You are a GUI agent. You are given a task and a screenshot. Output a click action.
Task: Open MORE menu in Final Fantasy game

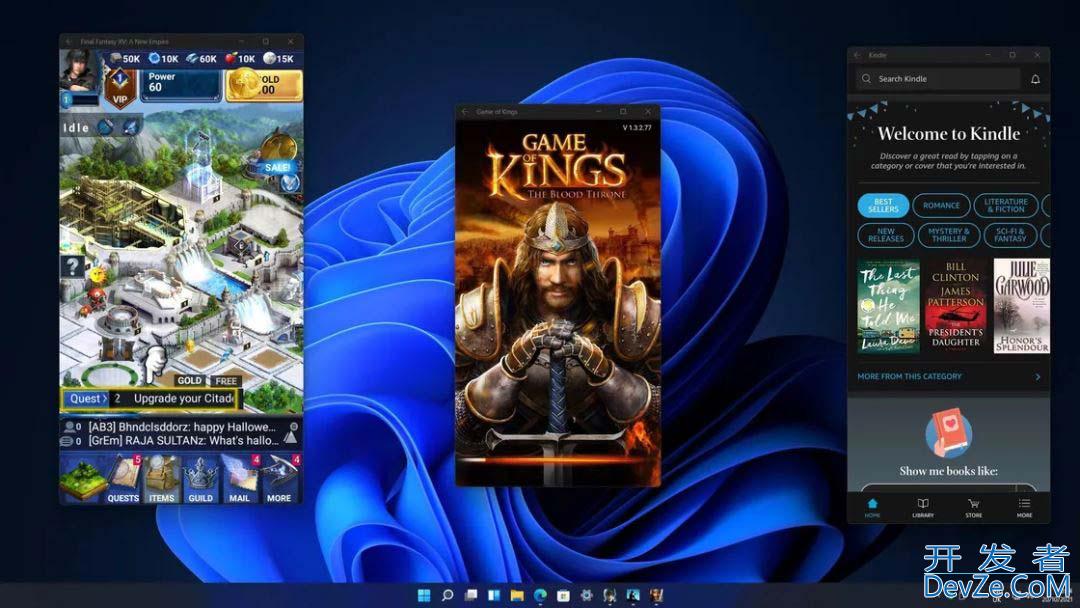click(x=280, y=479)
